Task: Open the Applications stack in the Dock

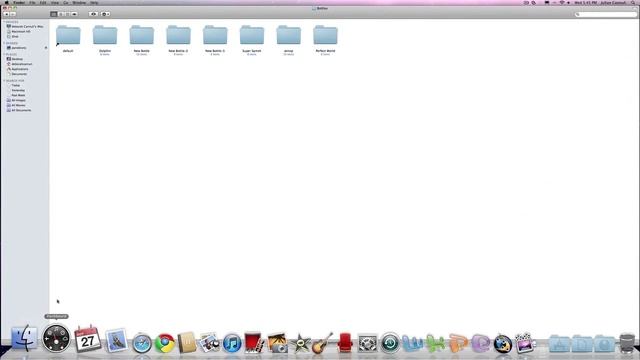Action: 560,344
